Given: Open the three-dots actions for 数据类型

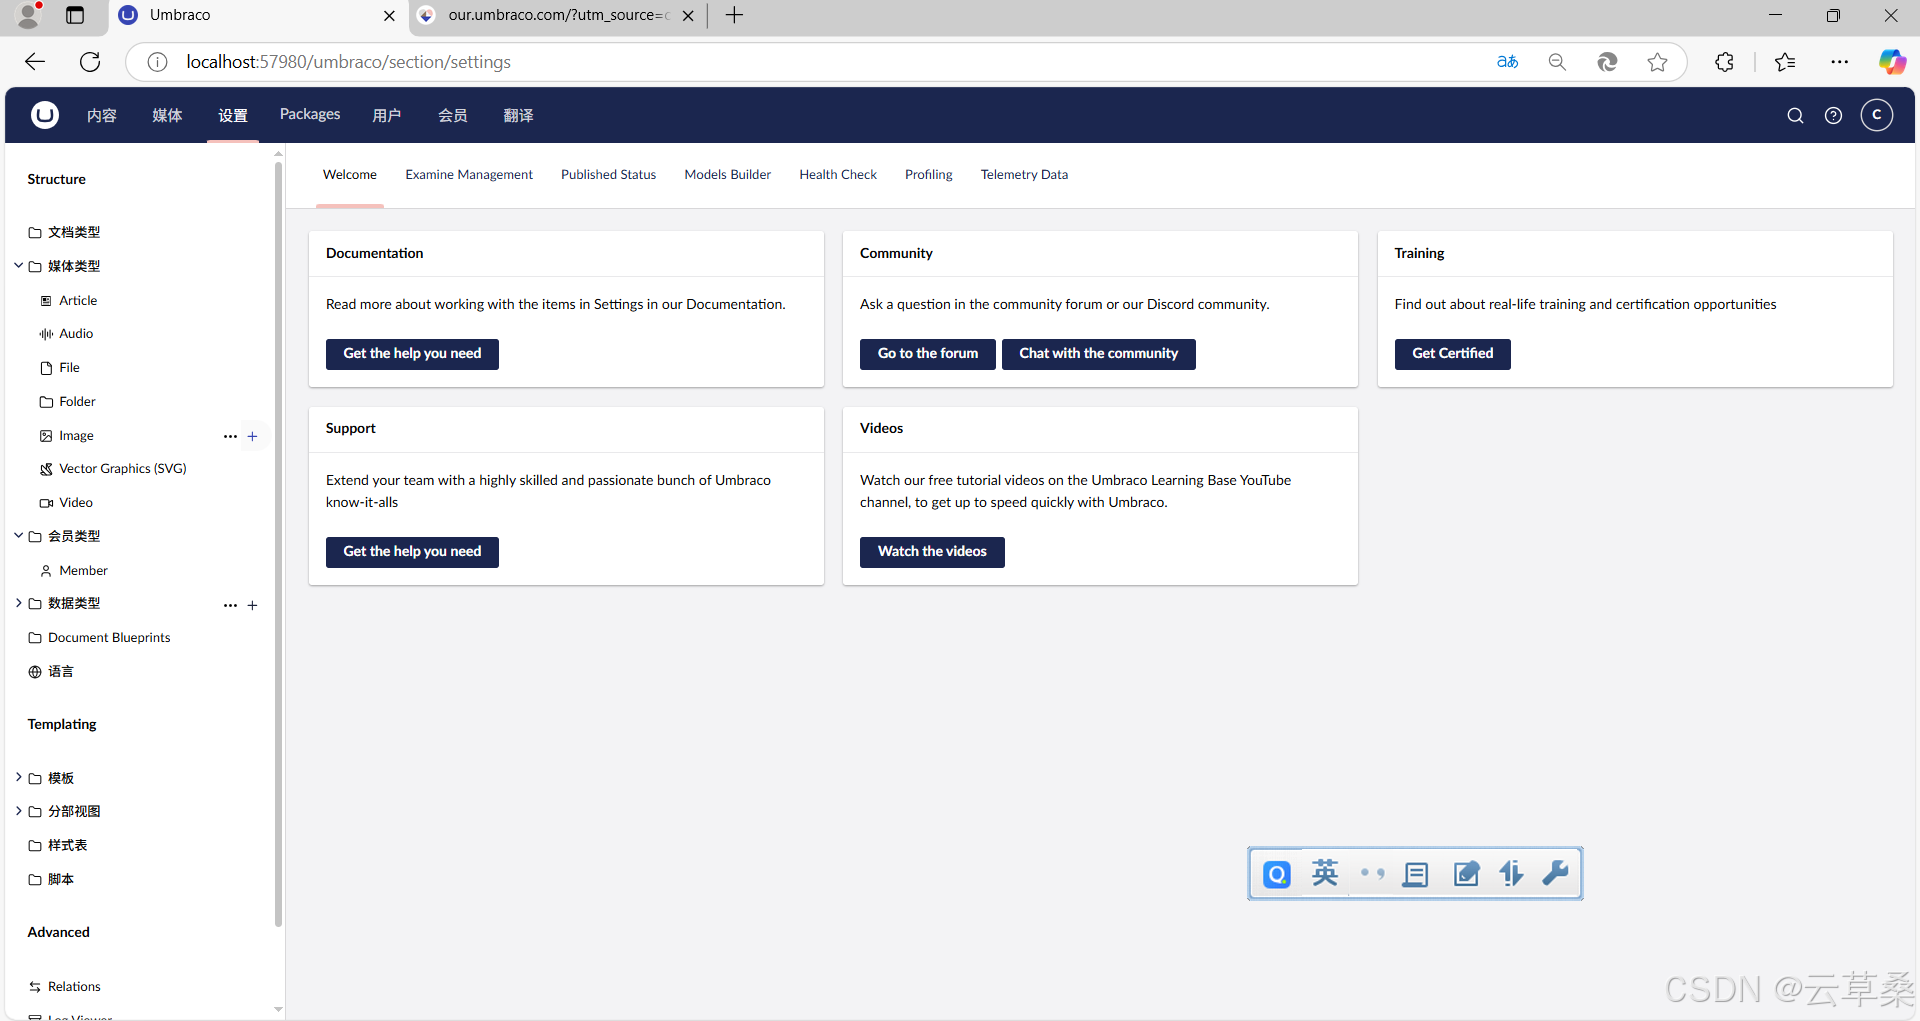Looking at the screenshot, I should pyautogui.click(x=230, y=605).
